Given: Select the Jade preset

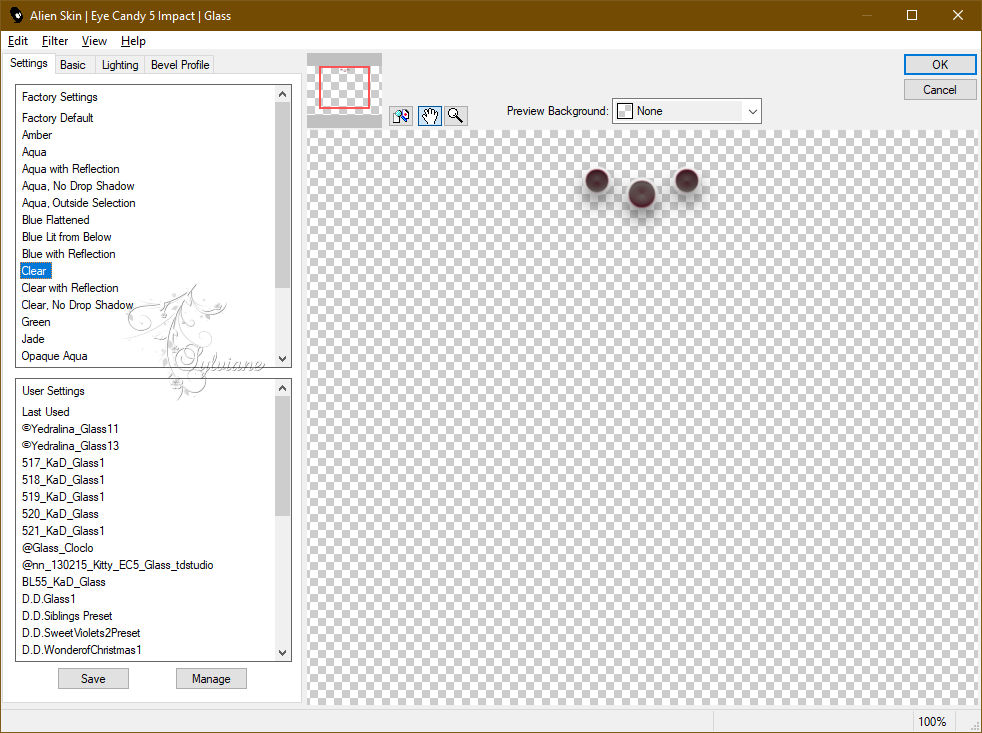Looking at the screenshot, I should coord(33,338).
